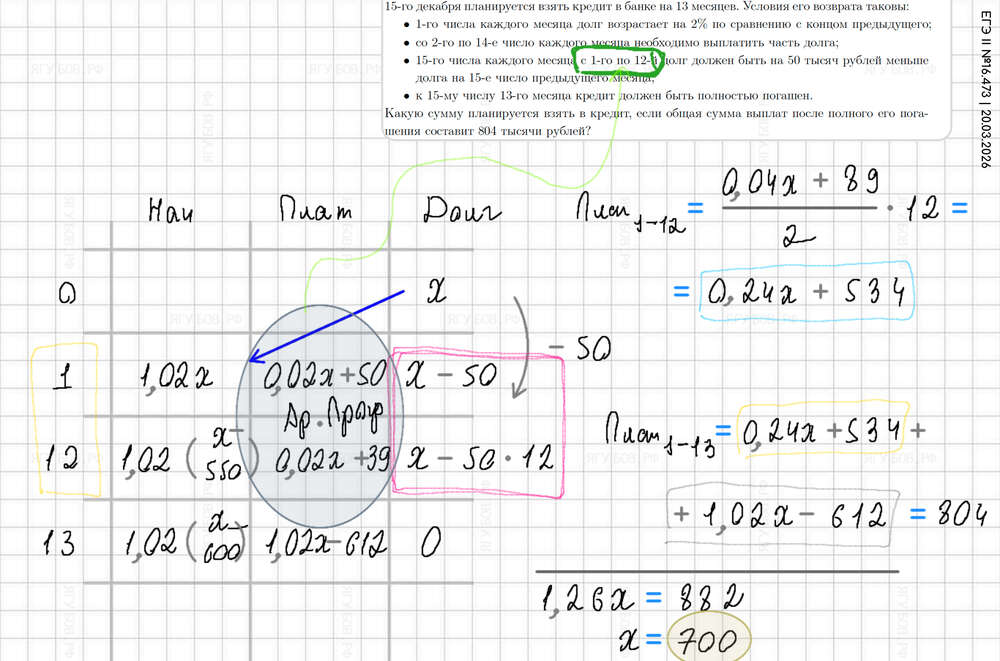Select the cyan-boxed expression 0,24x + 534
Screen dimensions: 1000x661
(x=806, y=293)
